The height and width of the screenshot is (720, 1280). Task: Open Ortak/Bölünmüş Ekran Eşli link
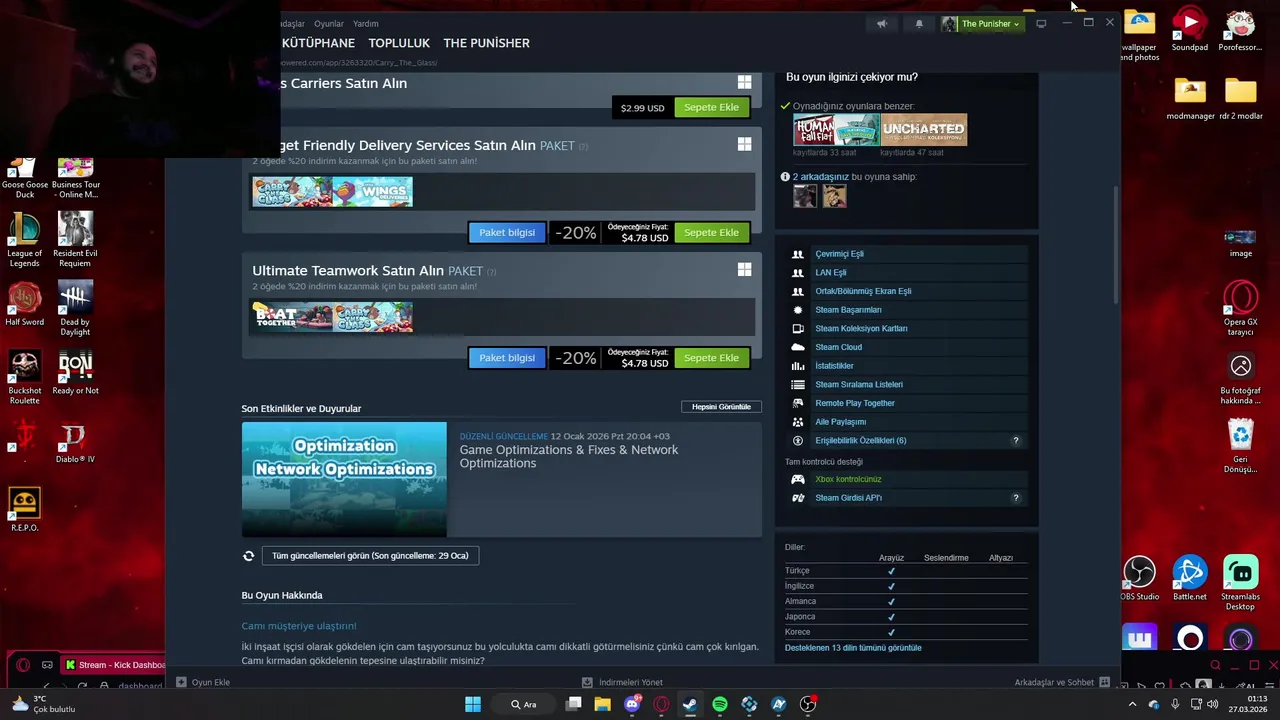pyautogui.click(x=863, y=291)
